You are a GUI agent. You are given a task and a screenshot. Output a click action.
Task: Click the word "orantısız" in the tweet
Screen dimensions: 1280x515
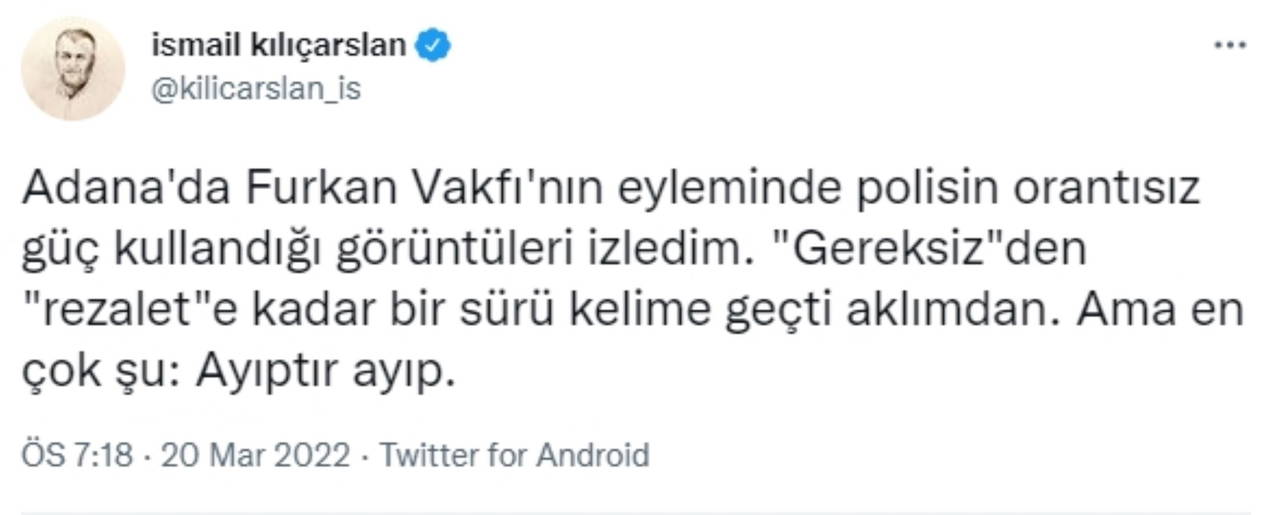tap(1107, 187)
